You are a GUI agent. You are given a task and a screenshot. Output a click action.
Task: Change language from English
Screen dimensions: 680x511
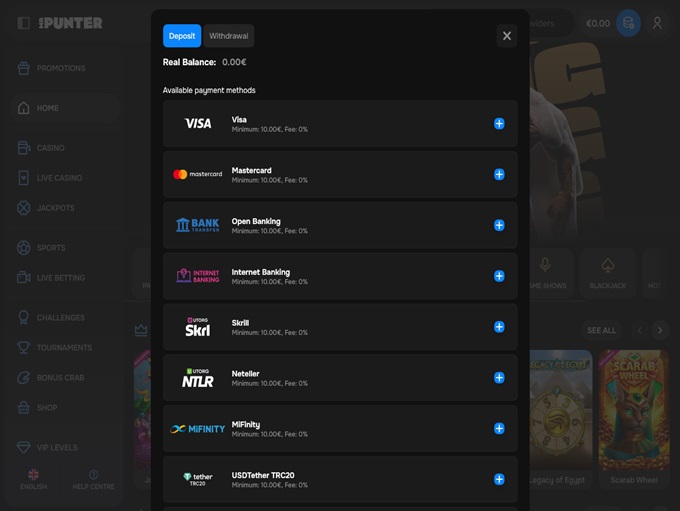33,480
